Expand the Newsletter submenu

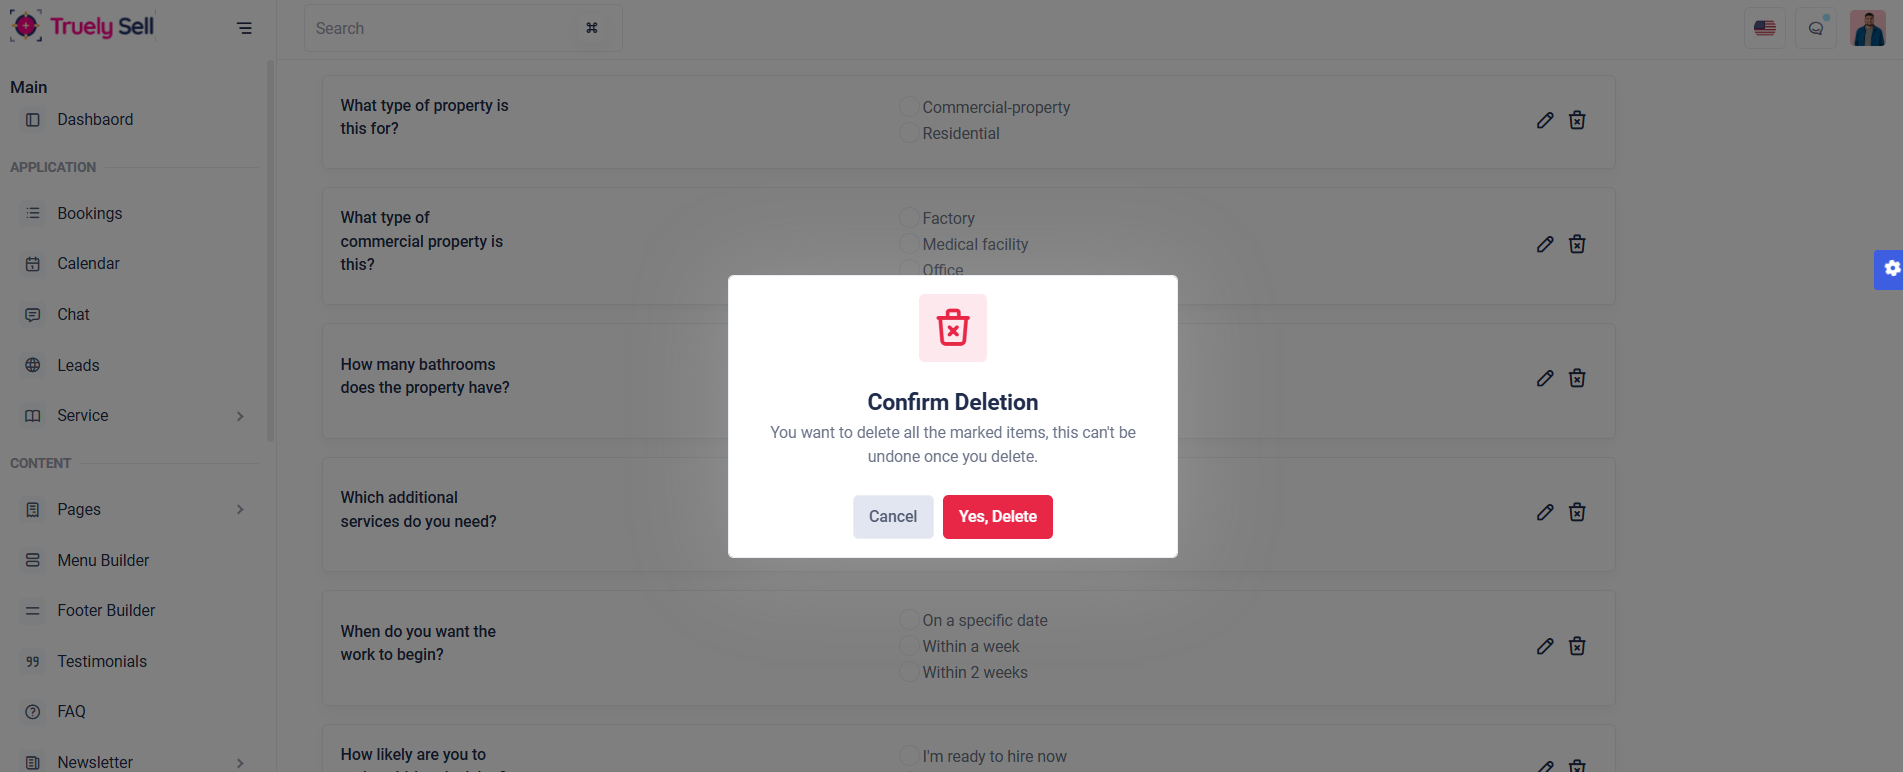tap(240, 763)
